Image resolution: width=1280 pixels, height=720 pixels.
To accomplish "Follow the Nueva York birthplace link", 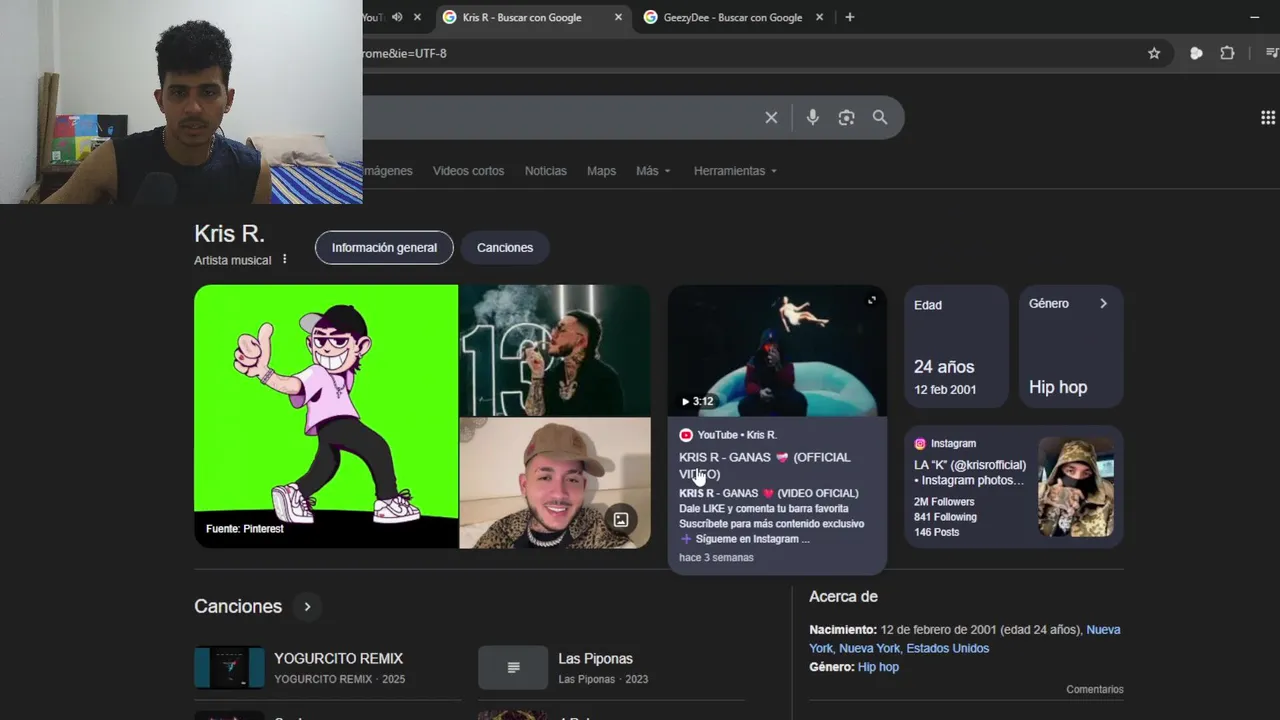I will tap(965, 639).
